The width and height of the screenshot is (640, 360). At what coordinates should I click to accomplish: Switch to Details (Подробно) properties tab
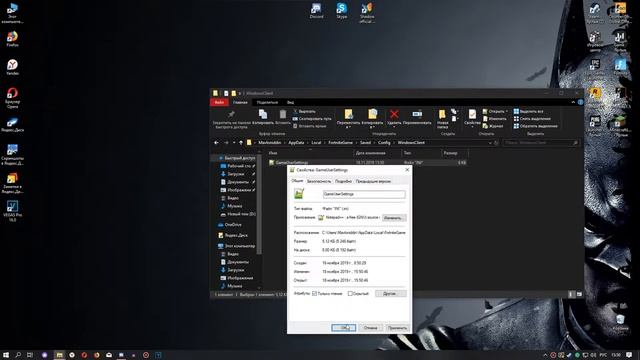[343, 181]
